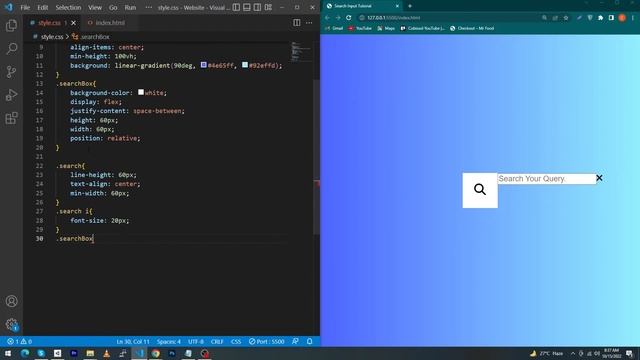Open the Edit menu
Viewport: 640px width, 360px height.
click(42, 7)
